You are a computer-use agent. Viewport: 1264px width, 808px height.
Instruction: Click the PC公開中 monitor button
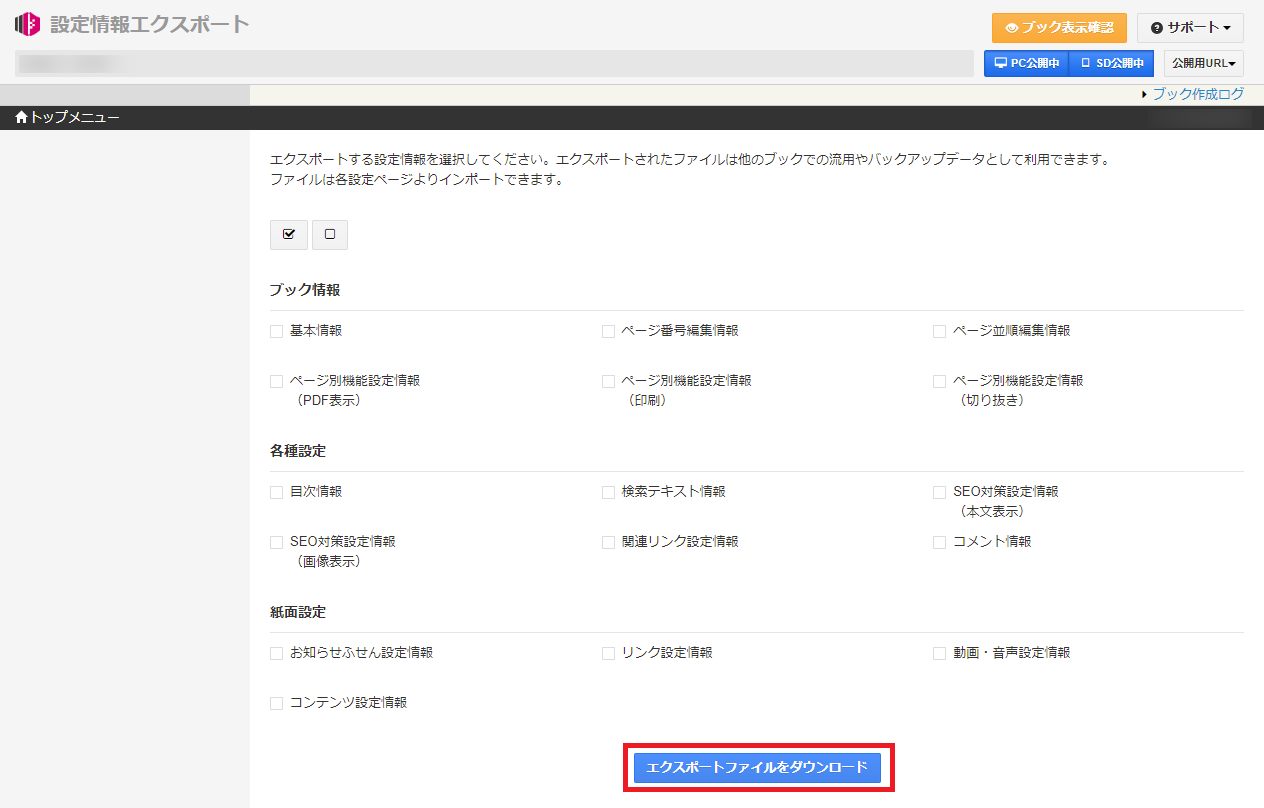point(1026,63)
